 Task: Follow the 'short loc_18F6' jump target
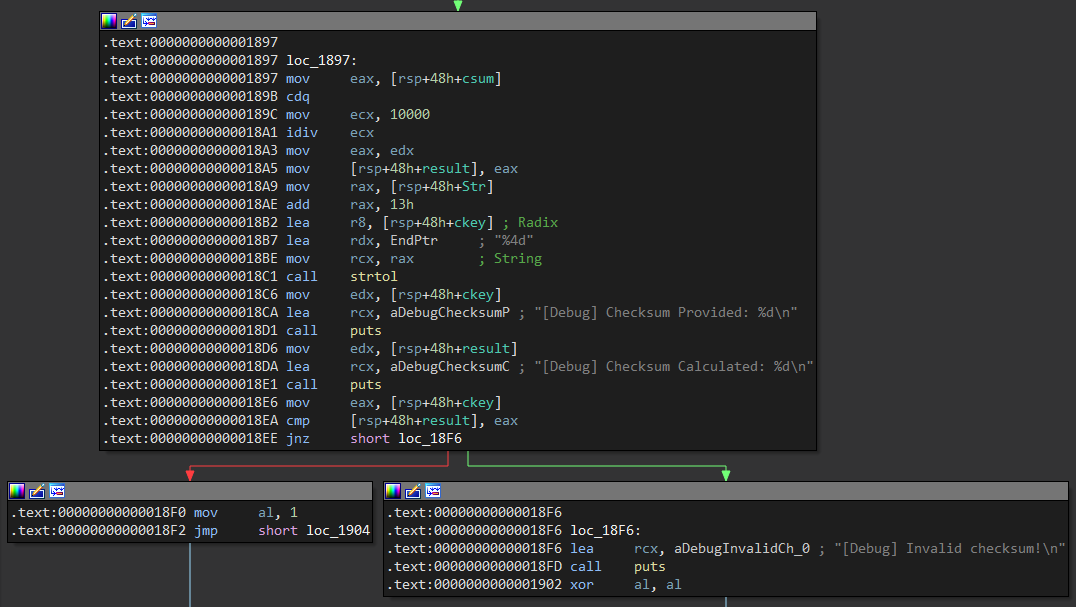[x=406, y=438]
